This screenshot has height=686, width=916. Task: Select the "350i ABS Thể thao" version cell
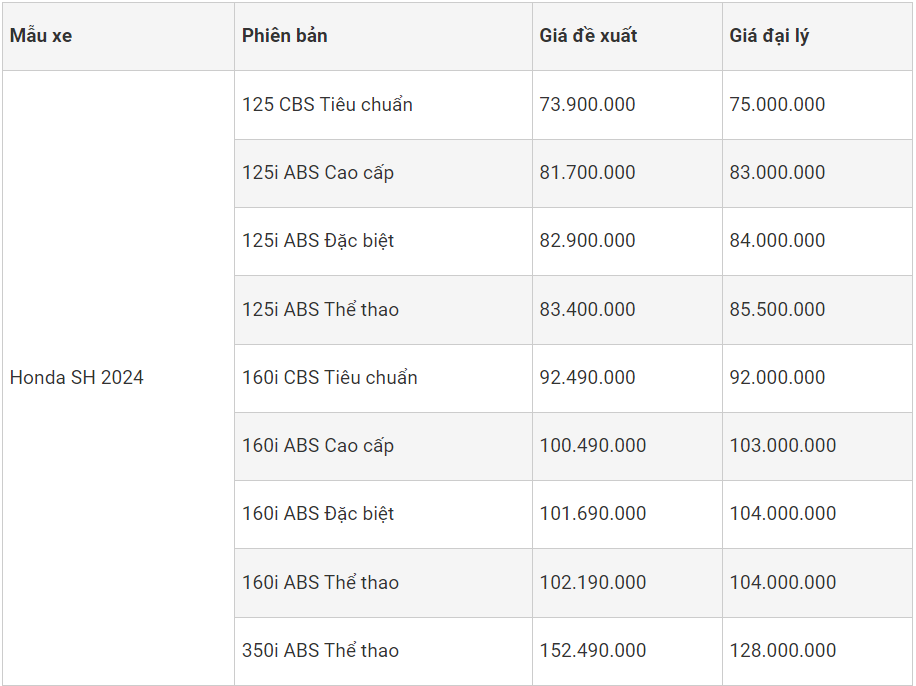[x=320, y=651]
